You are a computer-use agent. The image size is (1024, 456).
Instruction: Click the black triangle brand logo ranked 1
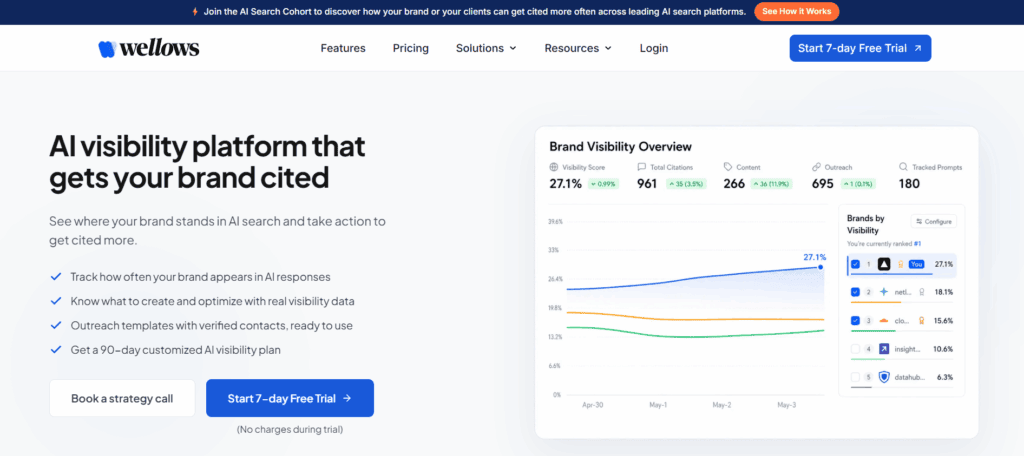coord(884,264)
